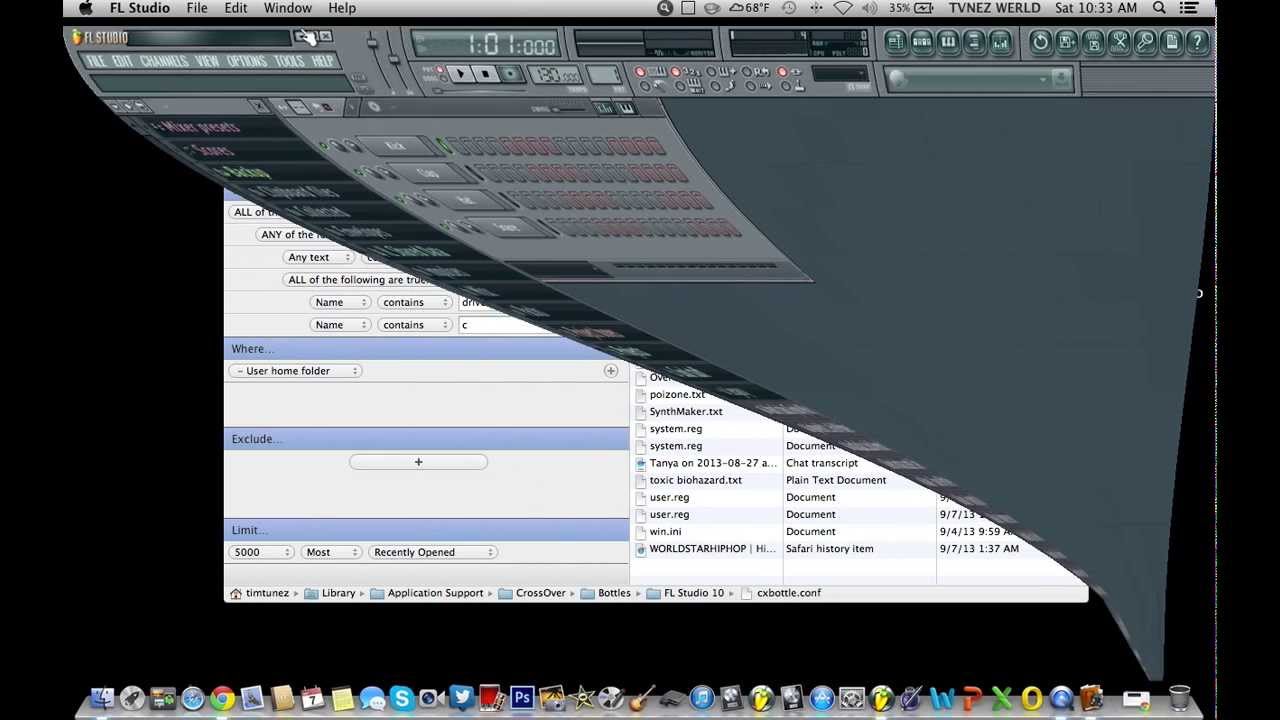Open the playlist view from shortcut icons
This screenshot has height=720, width=1280.
[895, 42]
